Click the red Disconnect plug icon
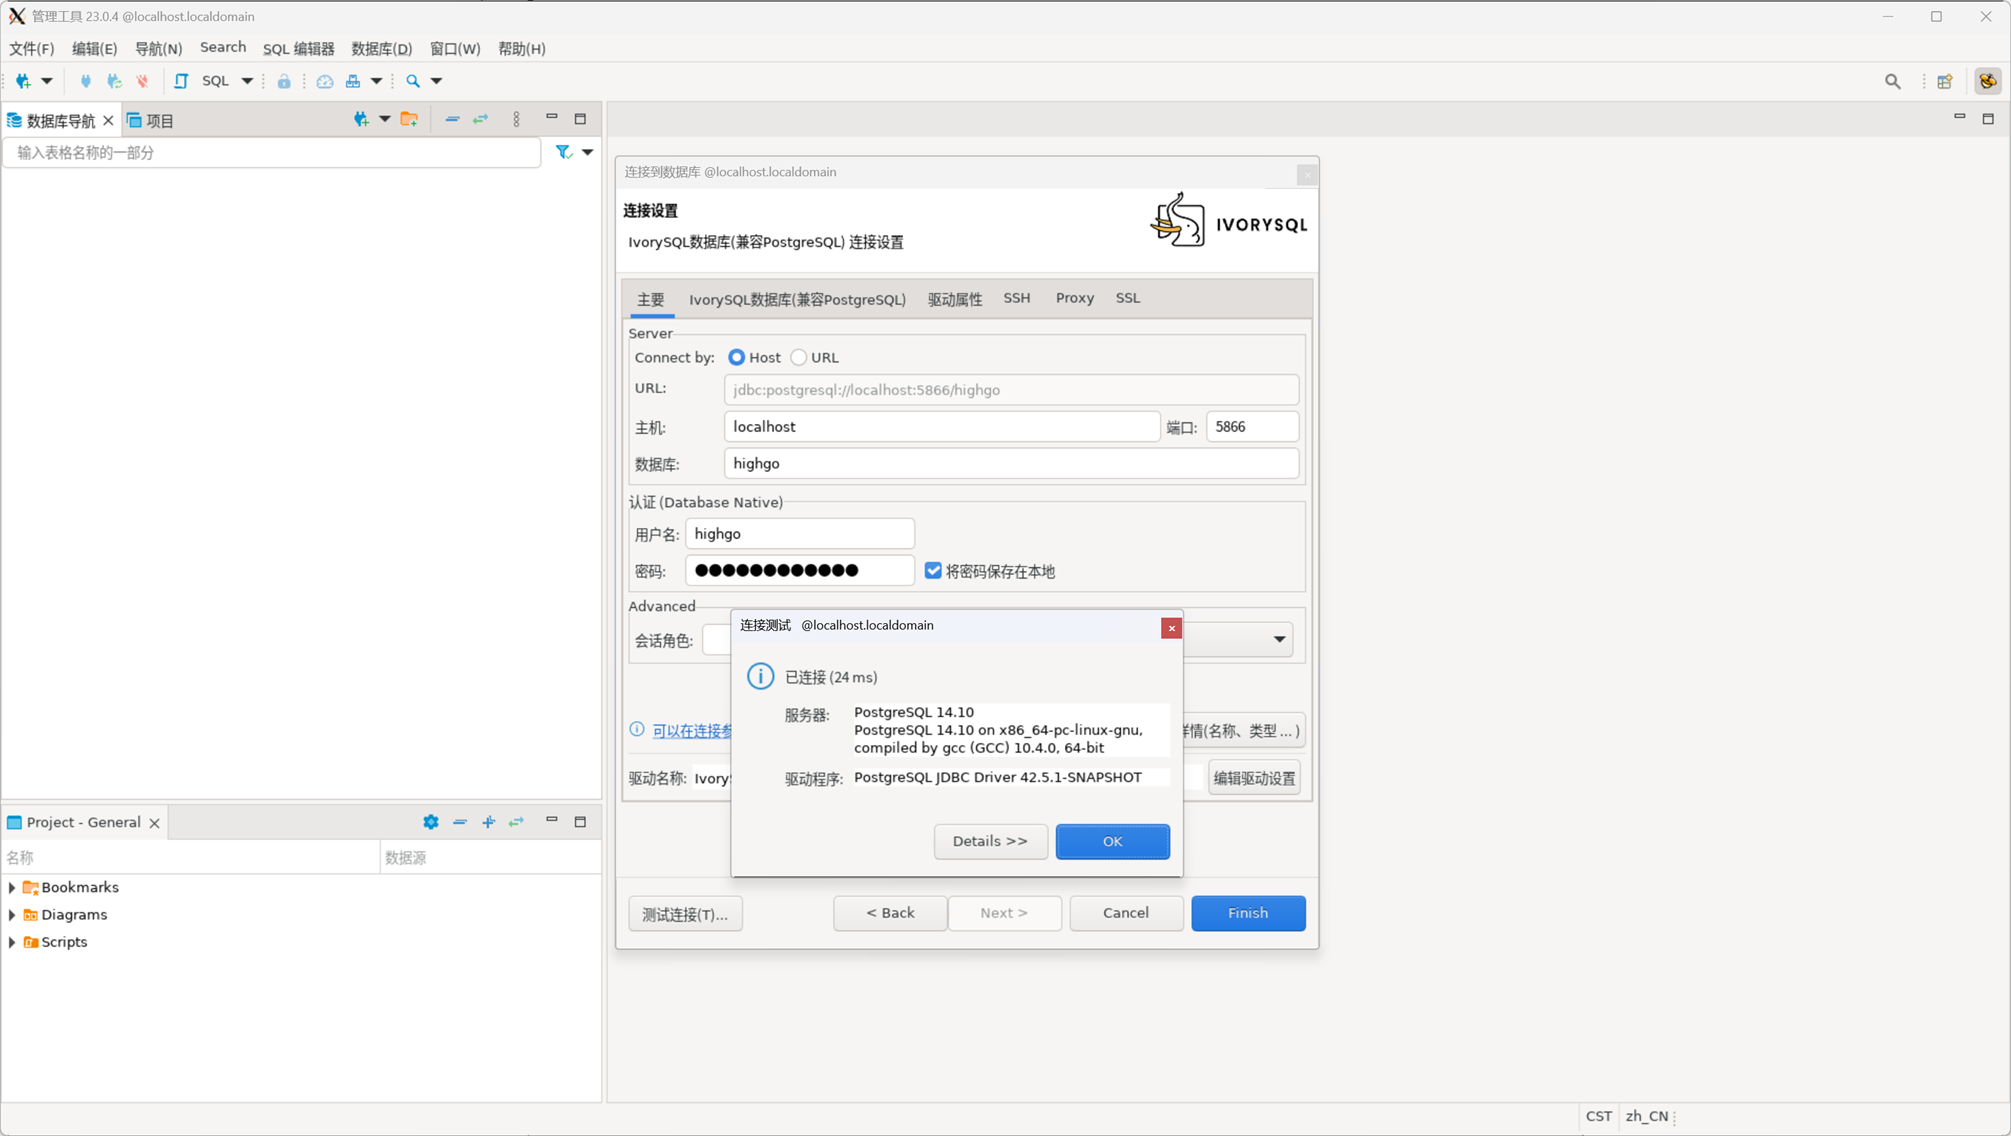This screenshot has width=2011, height=1136. tap(142, 81)
